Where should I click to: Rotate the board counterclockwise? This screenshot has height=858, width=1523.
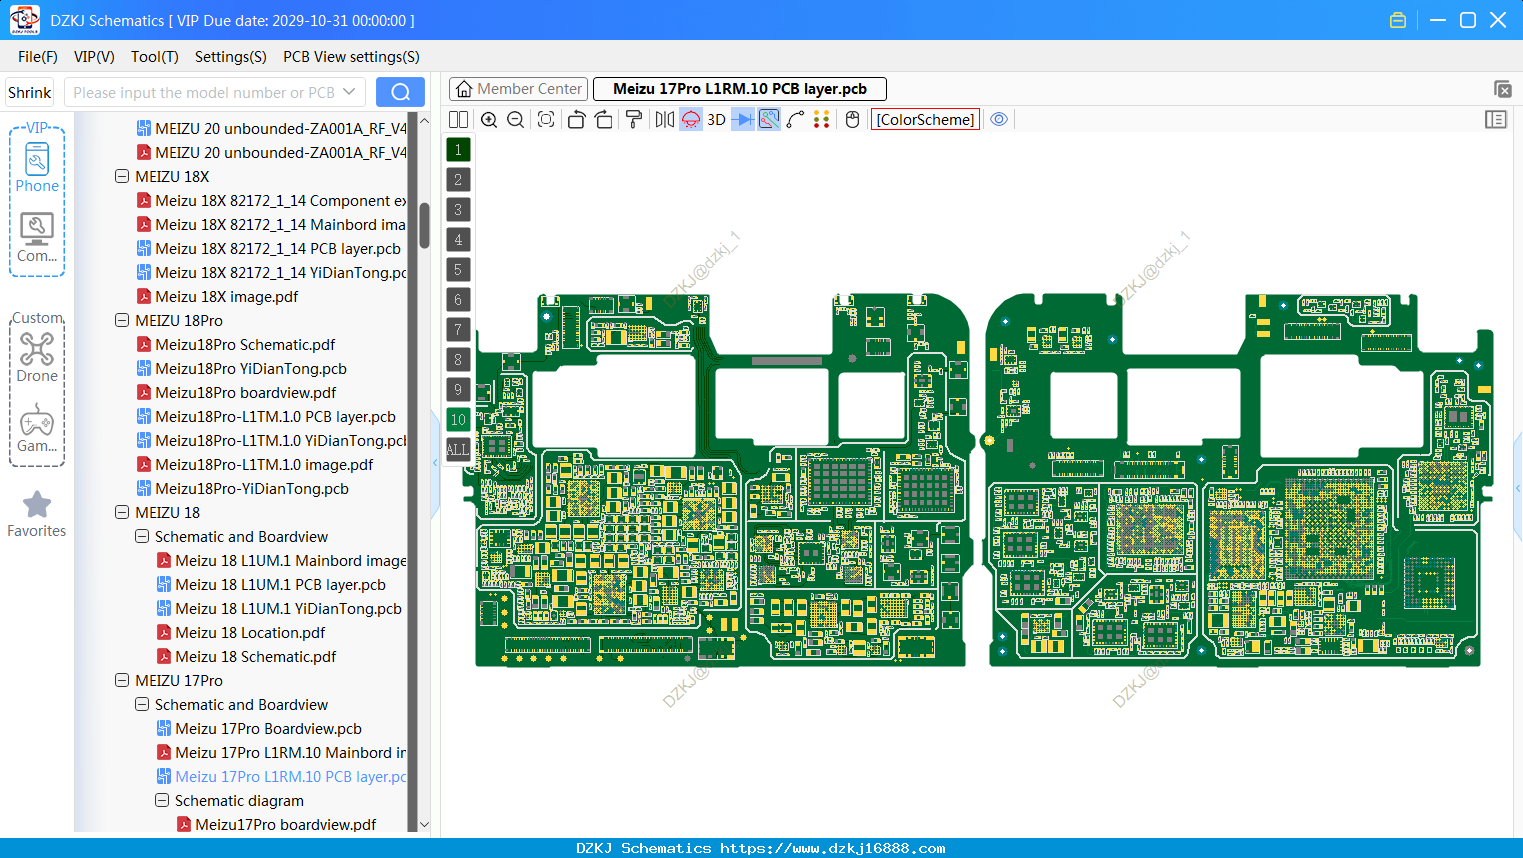tap(576, 119)
